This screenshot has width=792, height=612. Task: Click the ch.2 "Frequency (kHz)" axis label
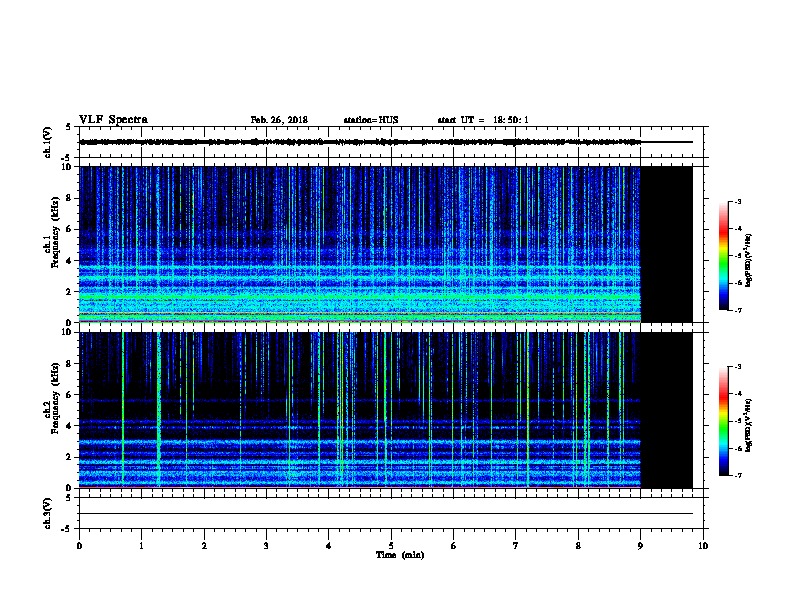tap(55, 398)
